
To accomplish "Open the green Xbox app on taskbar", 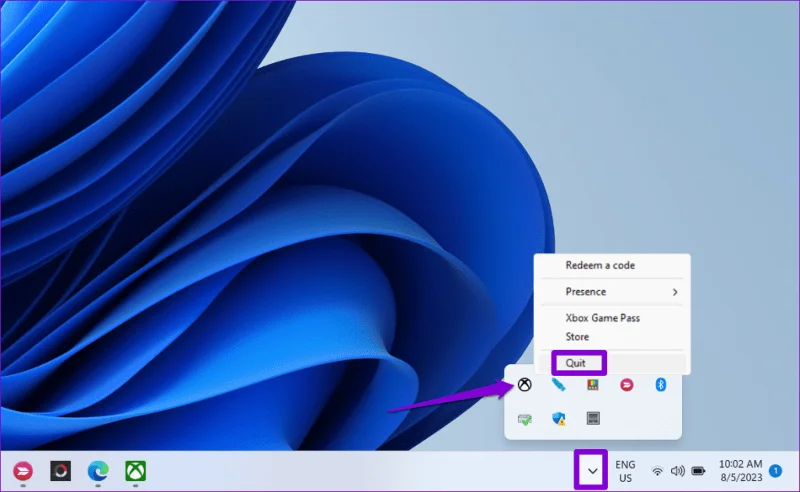I will (135, 471).
